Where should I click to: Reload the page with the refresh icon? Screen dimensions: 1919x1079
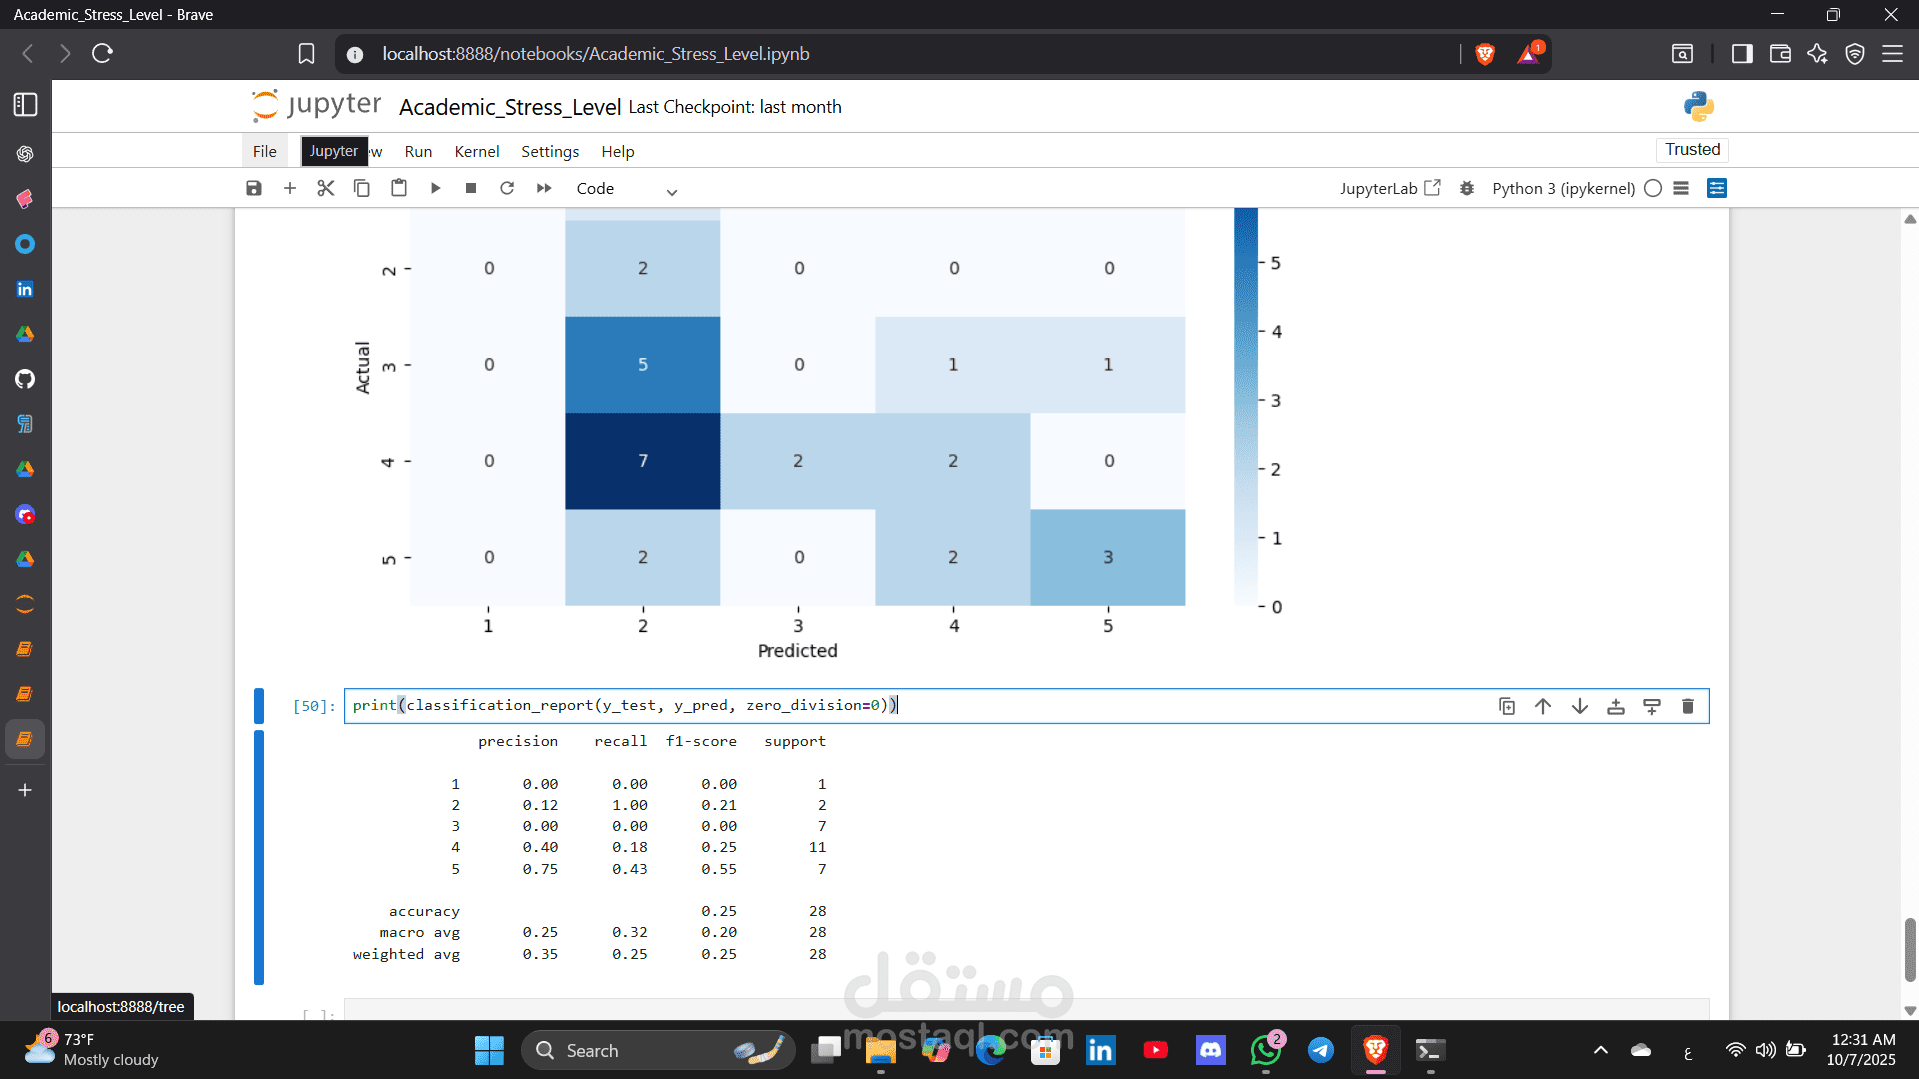102,54
